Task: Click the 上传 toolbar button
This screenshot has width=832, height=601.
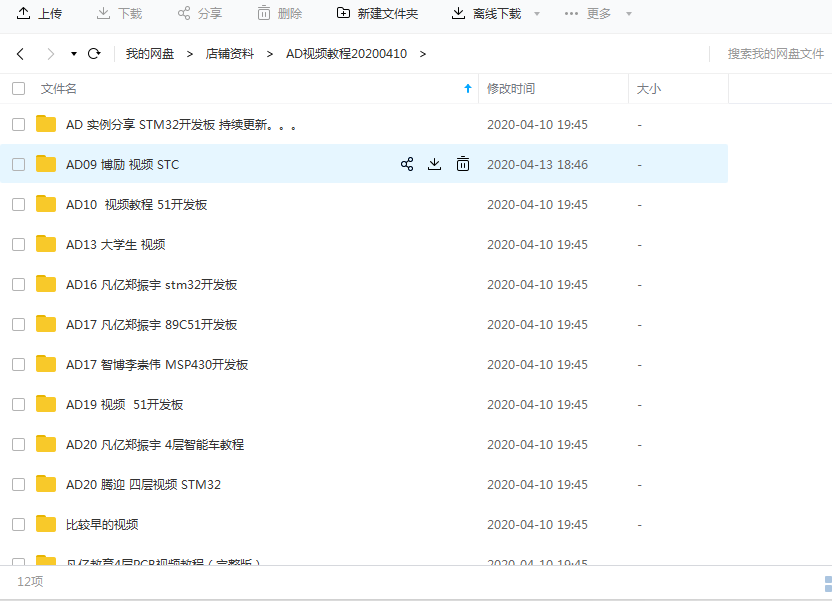Action: point(38,13)
